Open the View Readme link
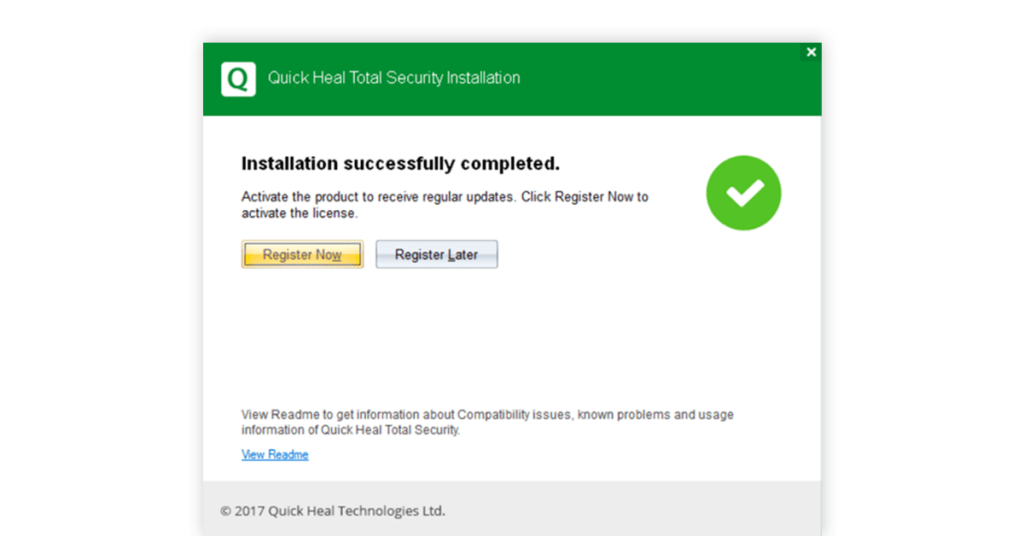Image resolution: width=1024 pixels, height=536 pixels. point(275,454)
